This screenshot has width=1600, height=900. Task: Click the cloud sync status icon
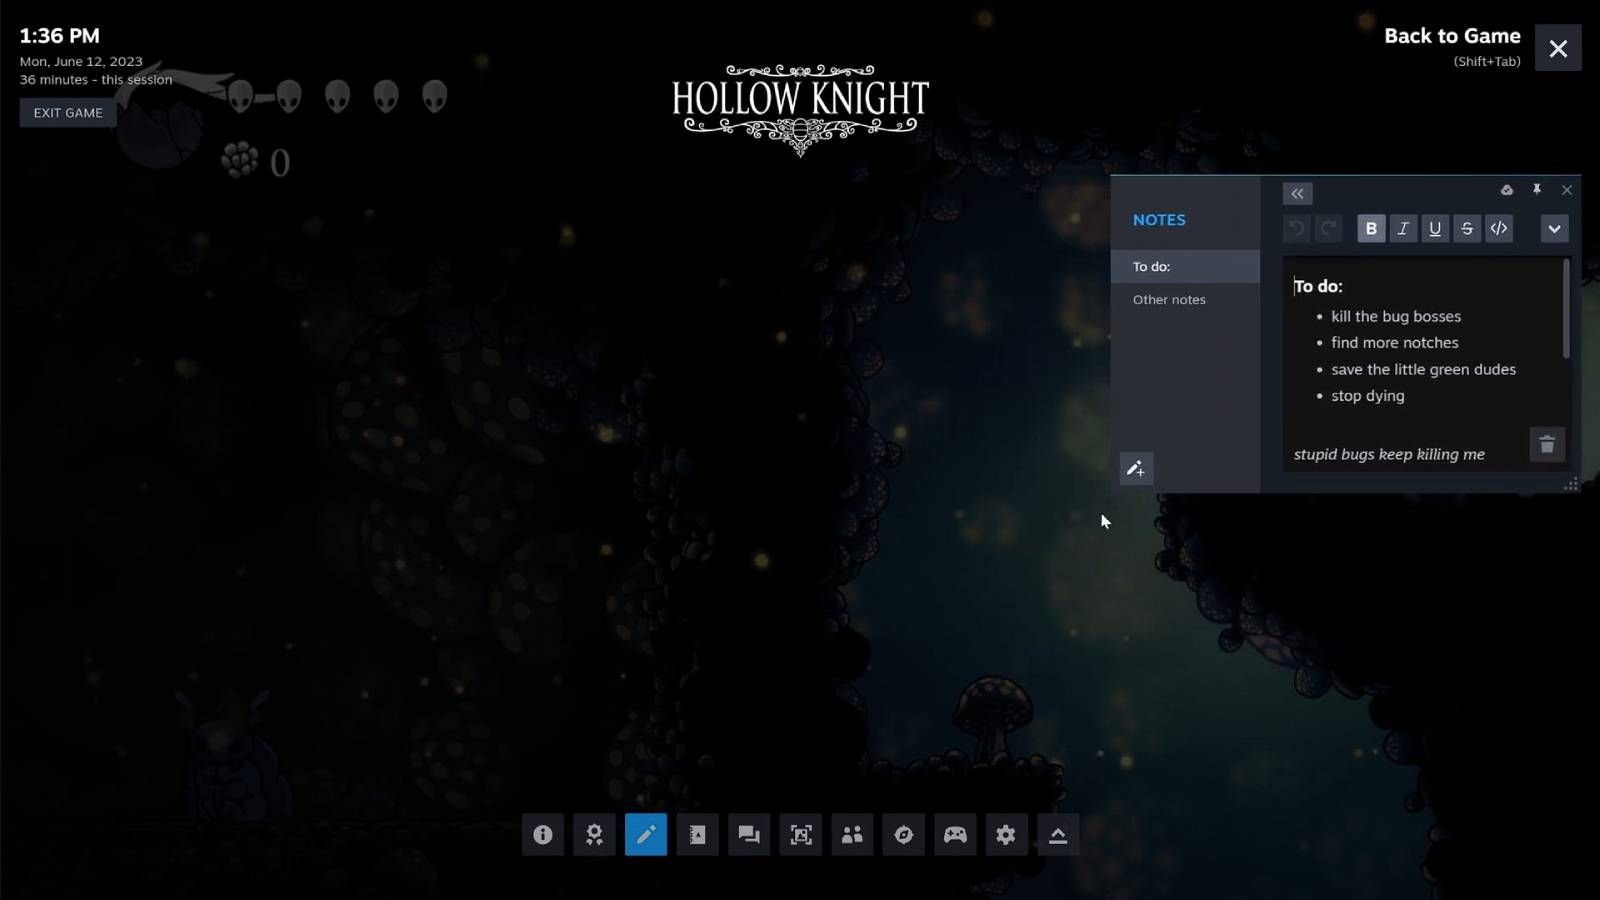[x=1507, y=190]
